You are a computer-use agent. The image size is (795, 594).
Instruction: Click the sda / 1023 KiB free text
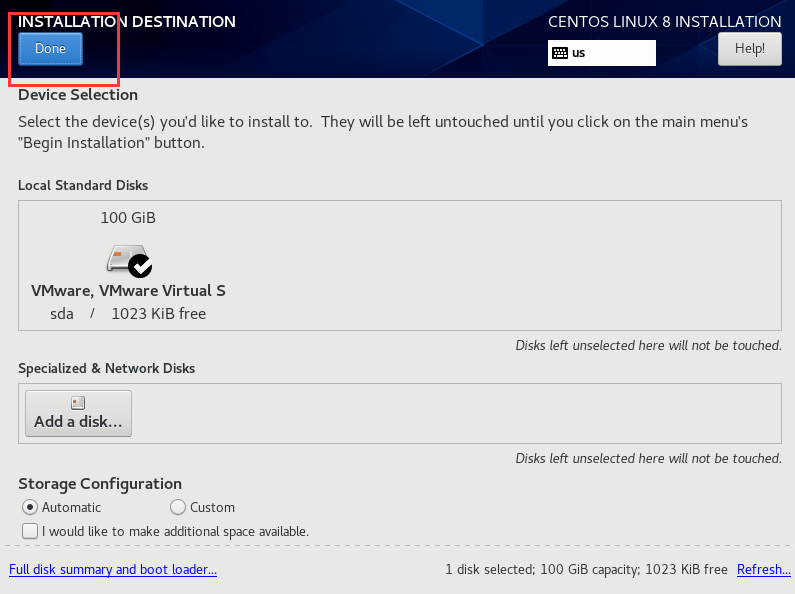128,314
